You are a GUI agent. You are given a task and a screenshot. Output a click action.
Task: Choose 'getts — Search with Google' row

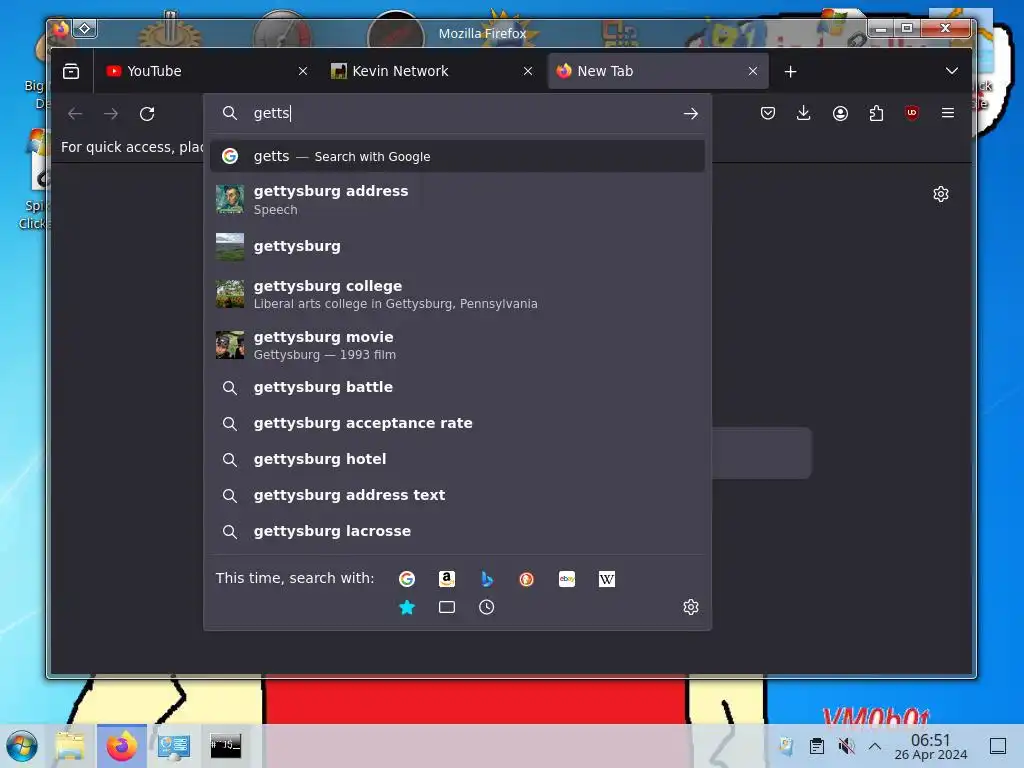(x=457, y=156)
